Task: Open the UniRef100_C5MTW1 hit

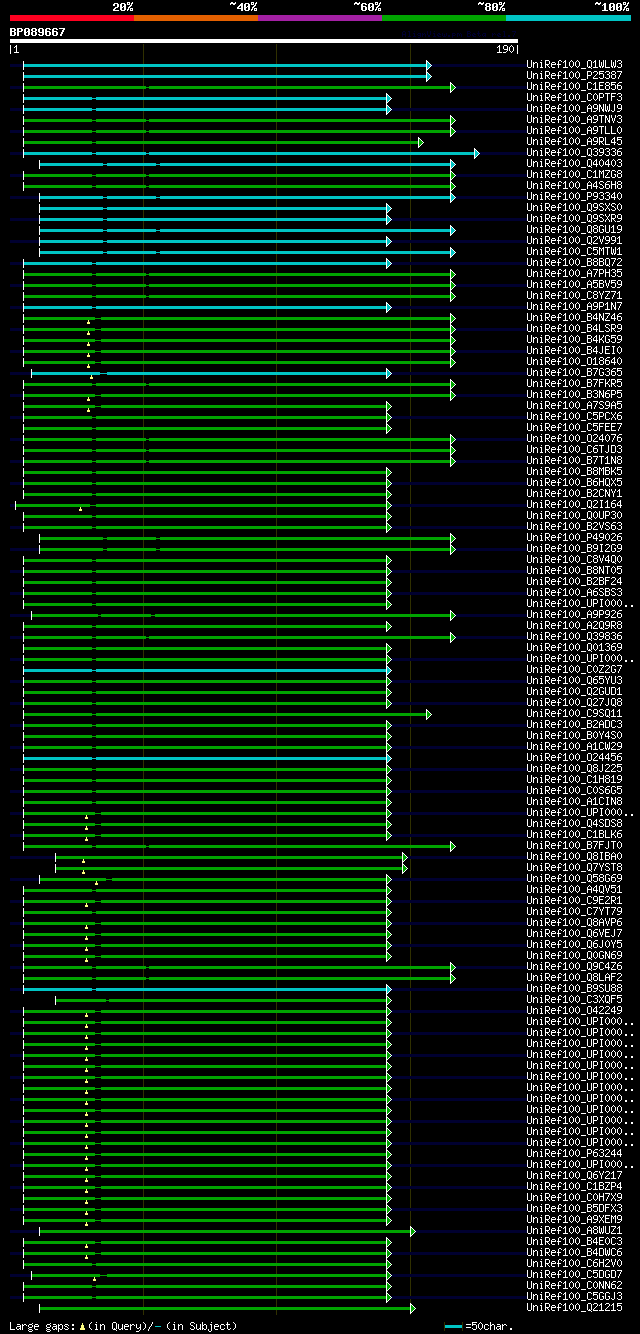Action: [x=574, y=251]
